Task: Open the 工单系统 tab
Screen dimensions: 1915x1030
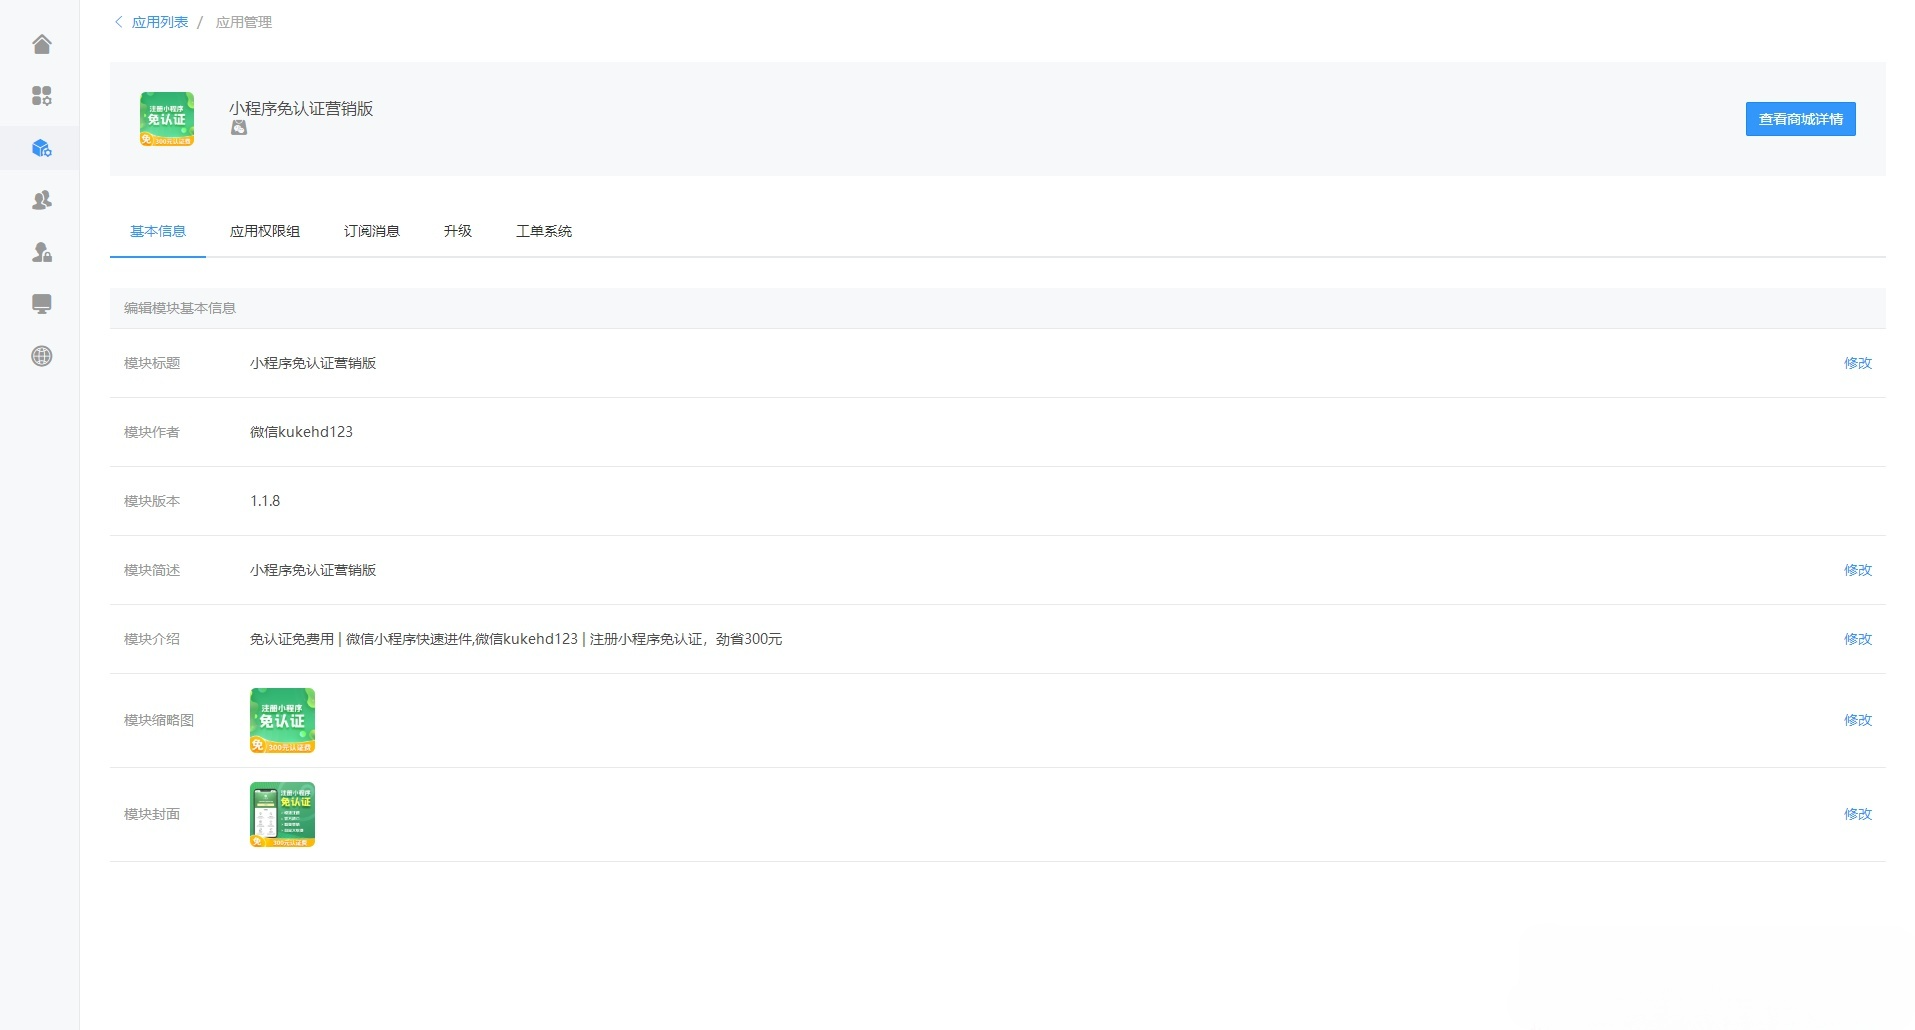Action: (543, 230)
